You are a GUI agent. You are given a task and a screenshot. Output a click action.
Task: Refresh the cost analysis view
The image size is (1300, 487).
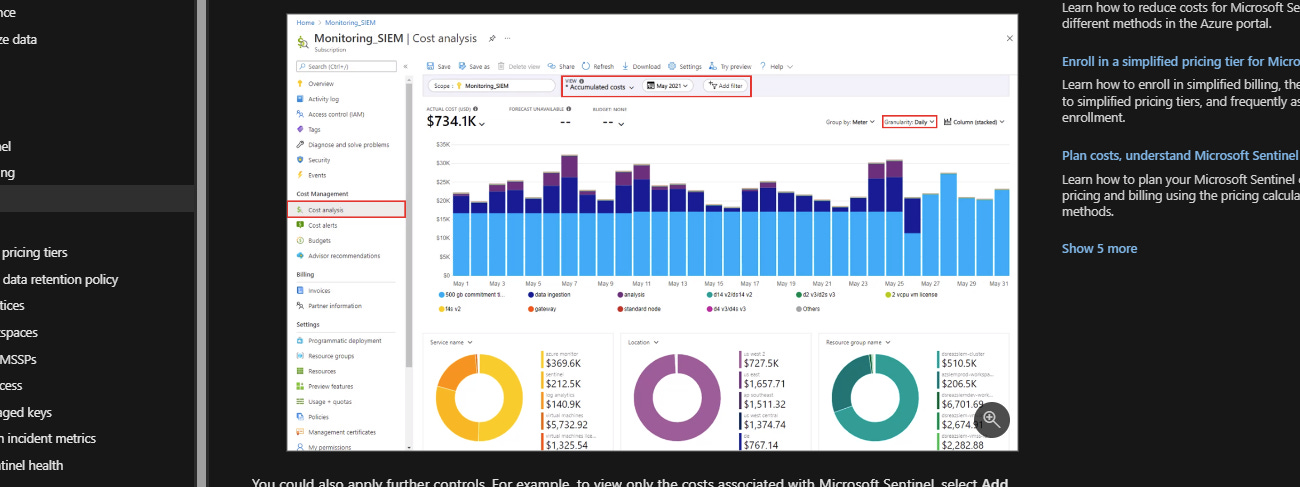[x=598, y=66]
